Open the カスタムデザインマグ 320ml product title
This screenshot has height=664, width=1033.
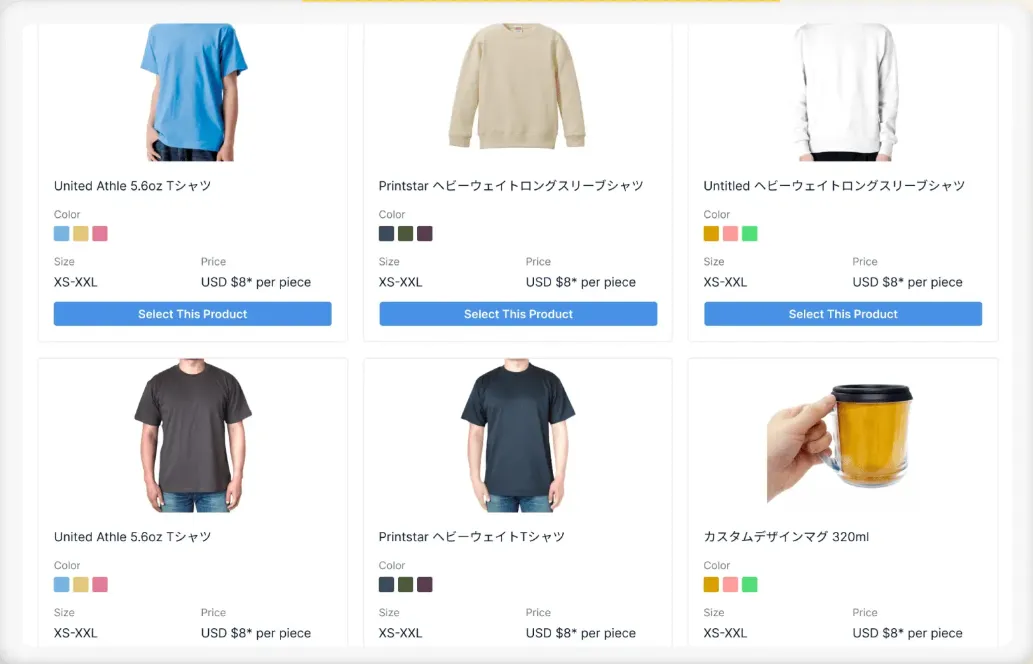click(x=786, y=537)
